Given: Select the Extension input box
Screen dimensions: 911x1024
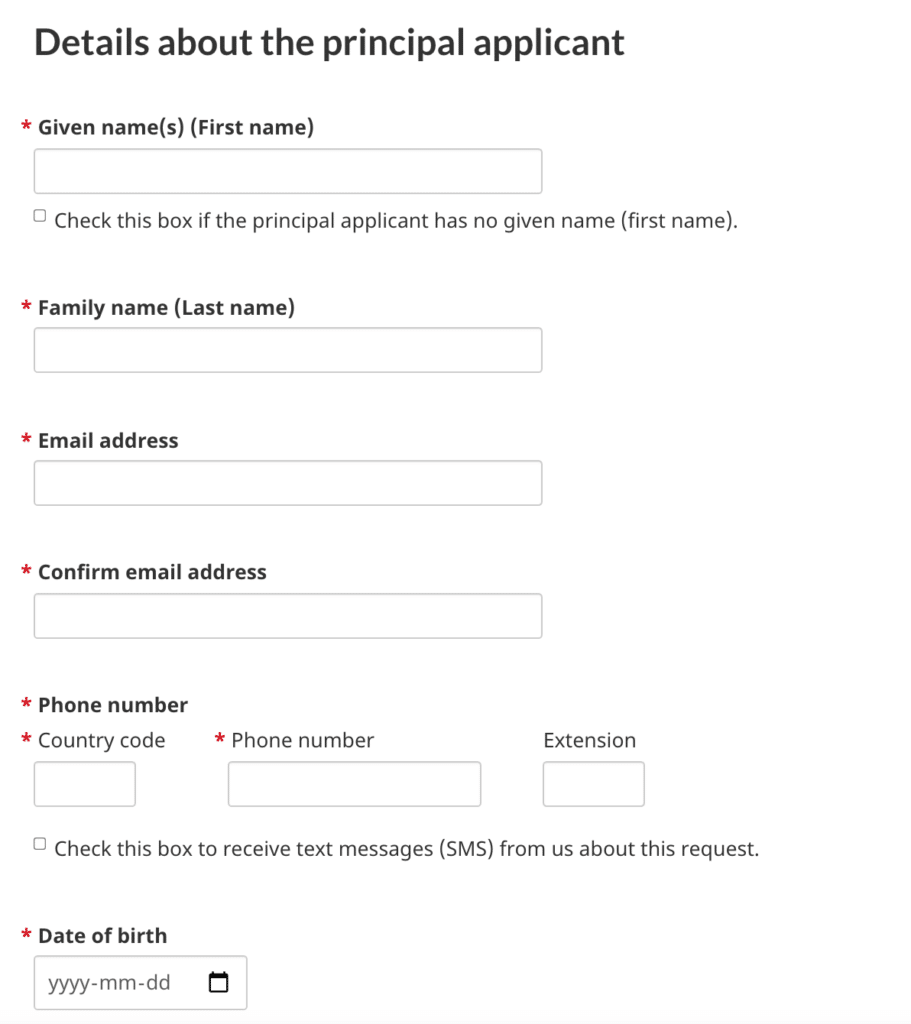Looking at the screenshot, I should pos(594,784).
